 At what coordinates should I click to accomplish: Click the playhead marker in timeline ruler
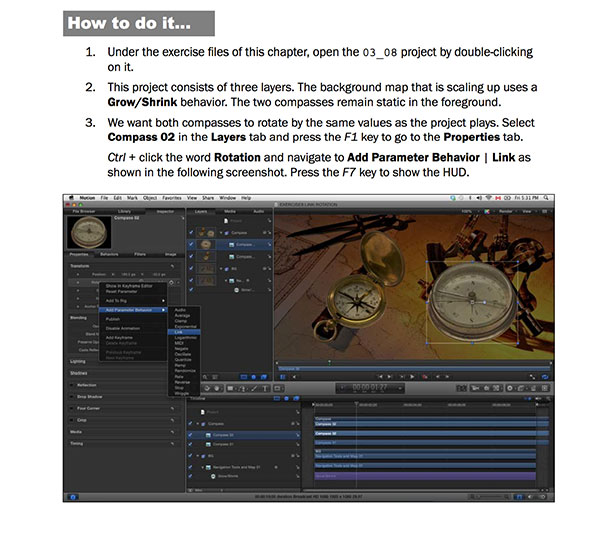tap(356, 404)
